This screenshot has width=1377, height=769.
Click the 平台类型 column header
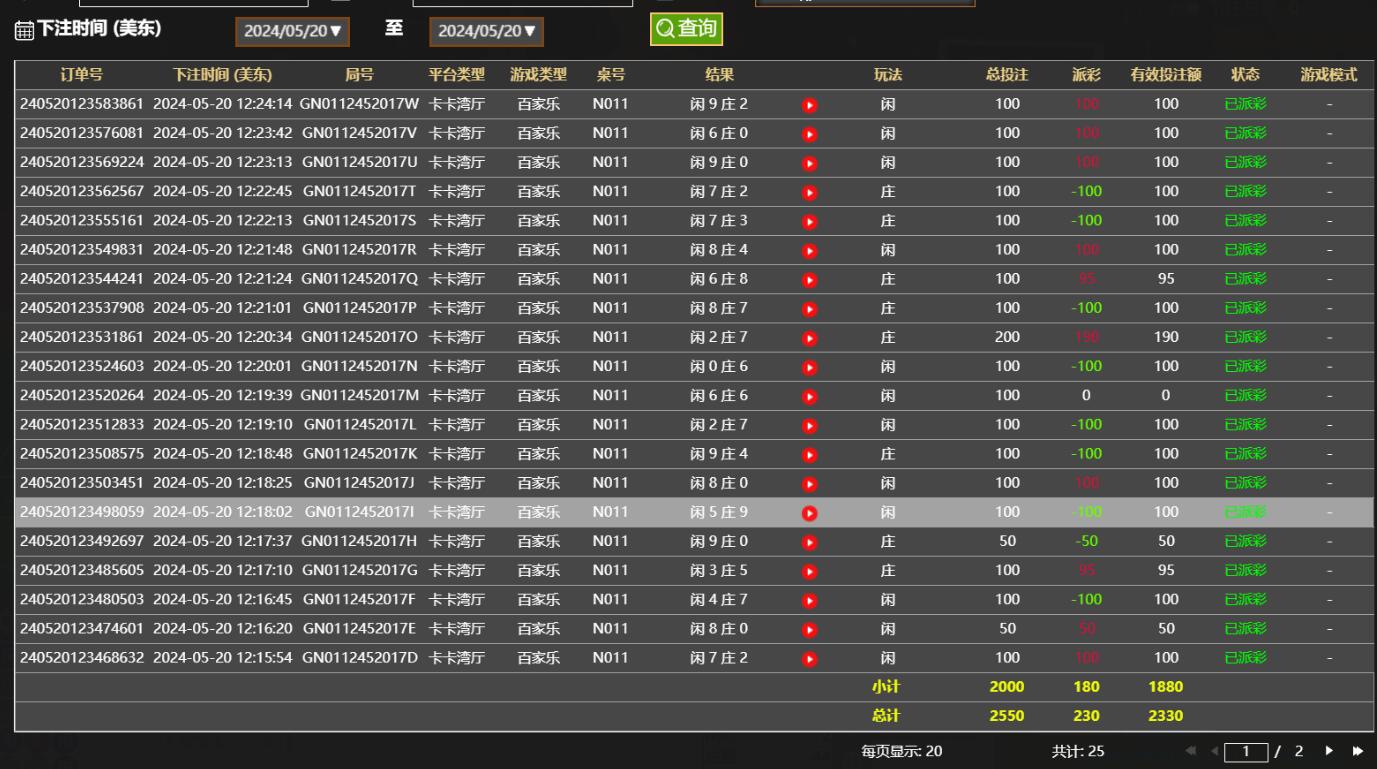click(x=457, y=75)
